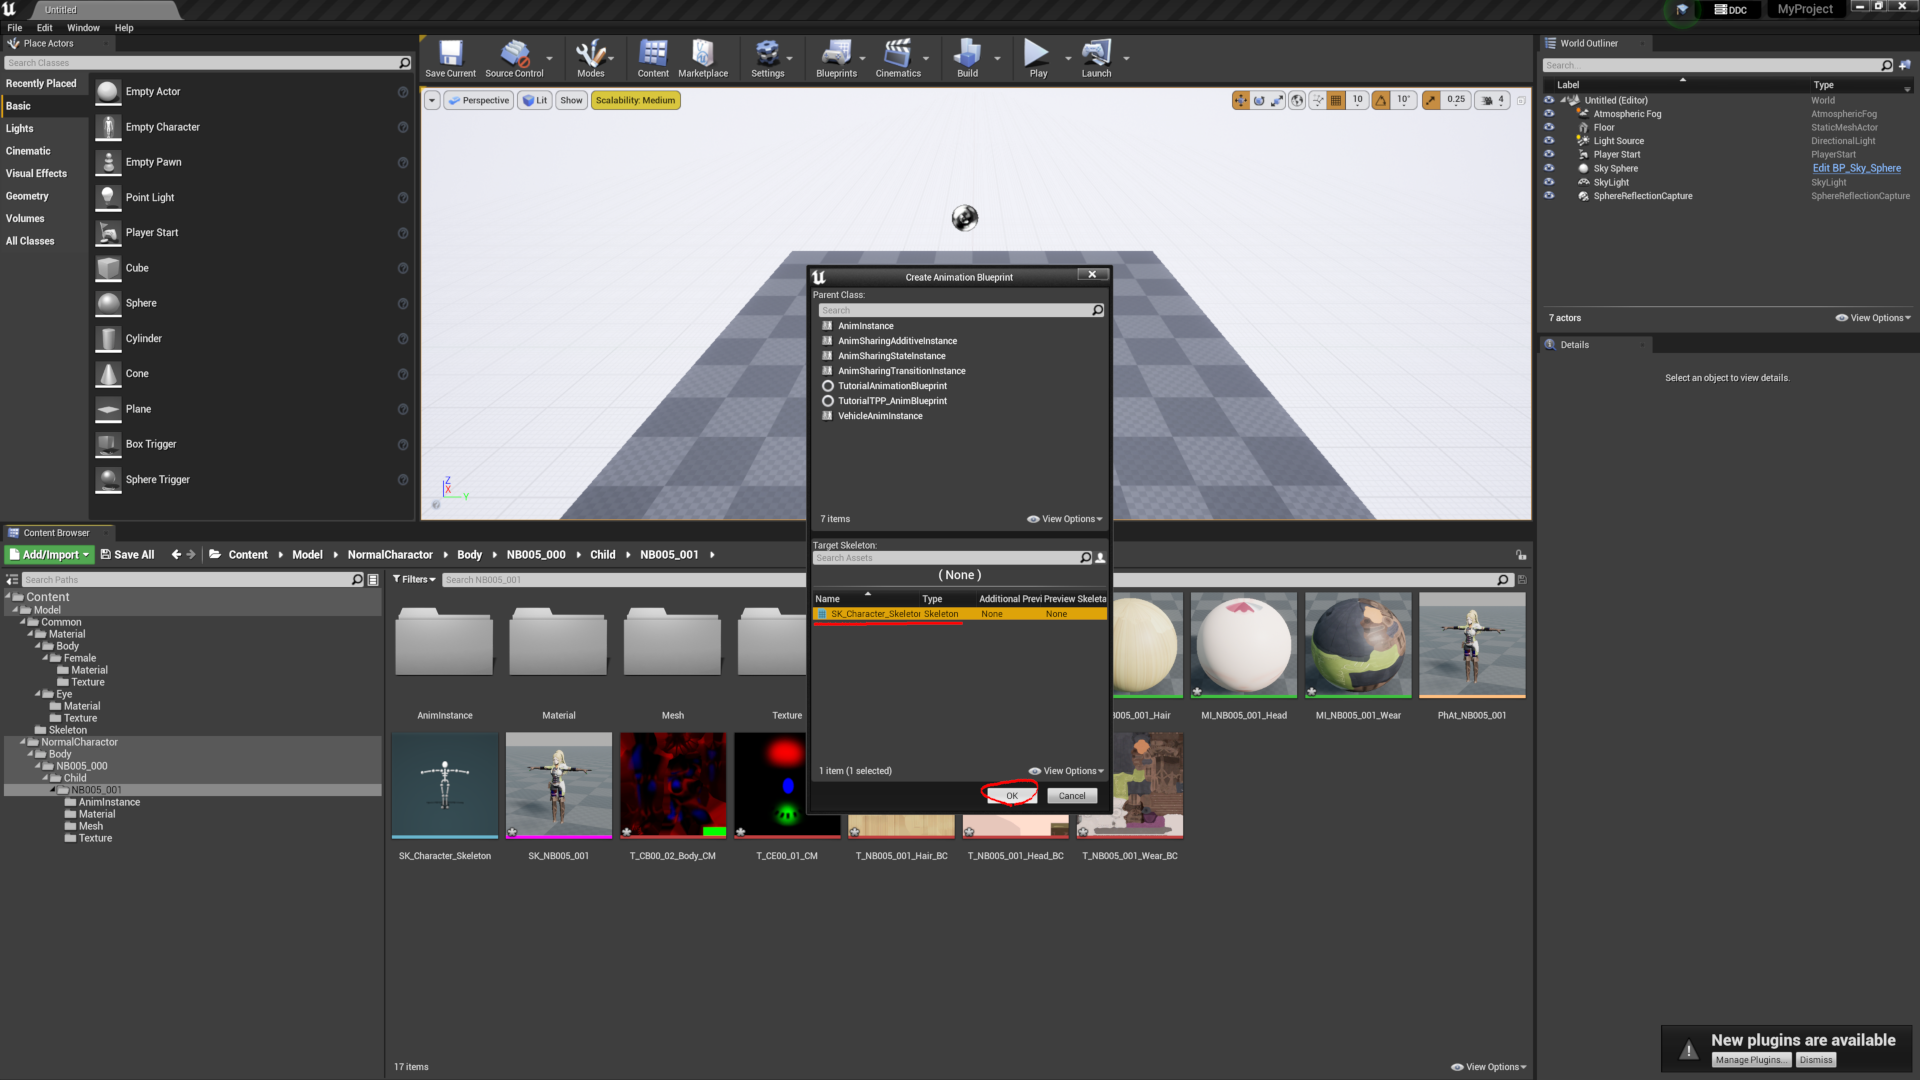Toggle visibility of Floor actor

1549,127
